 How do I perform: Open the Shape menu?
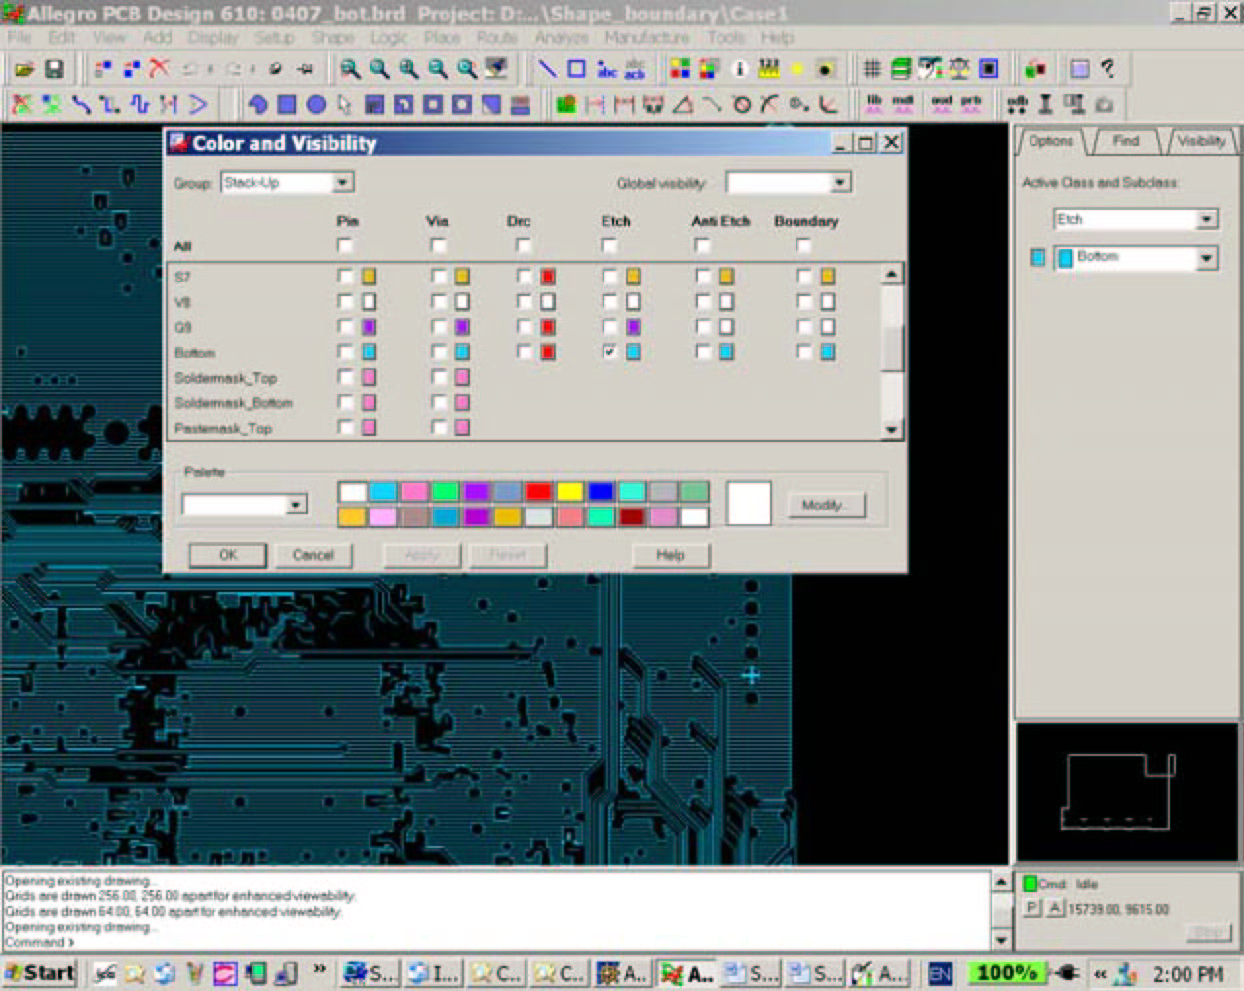(332, 37)
